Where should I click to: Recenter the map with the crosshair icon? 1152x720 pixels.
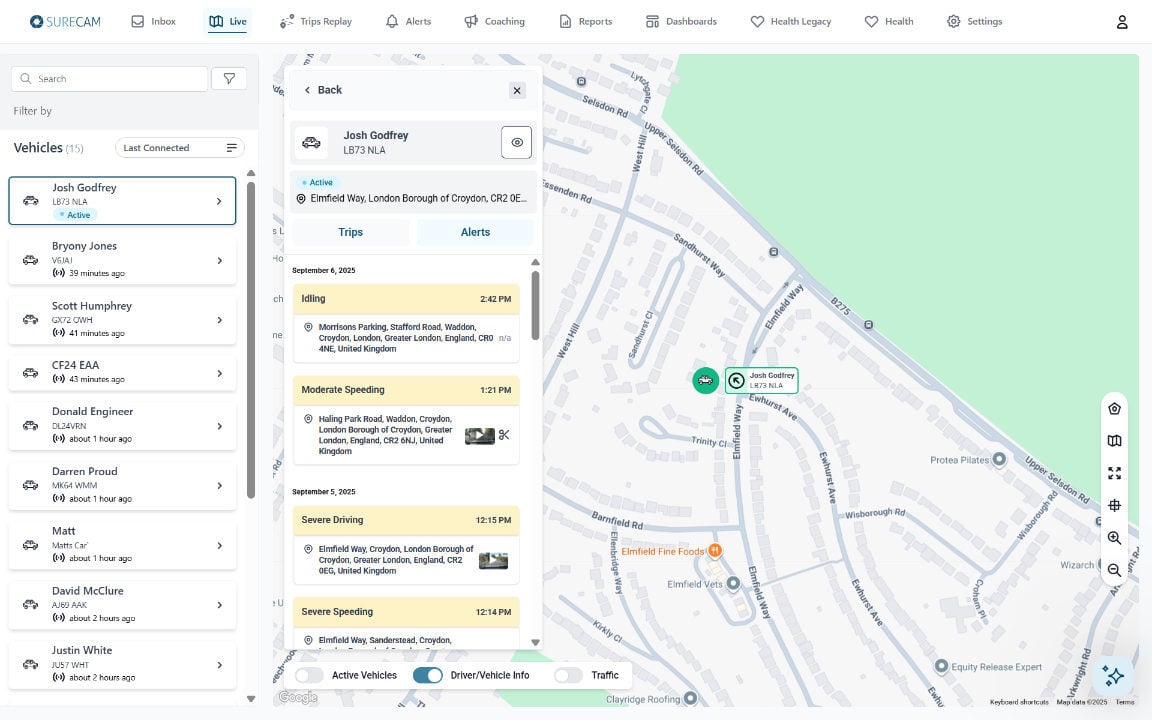(x=1114, y=505)
